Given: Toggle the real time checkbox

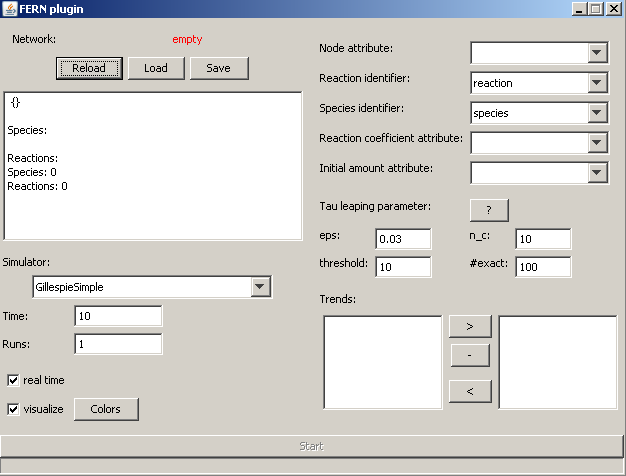Looking at the screenshot, I should [13, 380].
